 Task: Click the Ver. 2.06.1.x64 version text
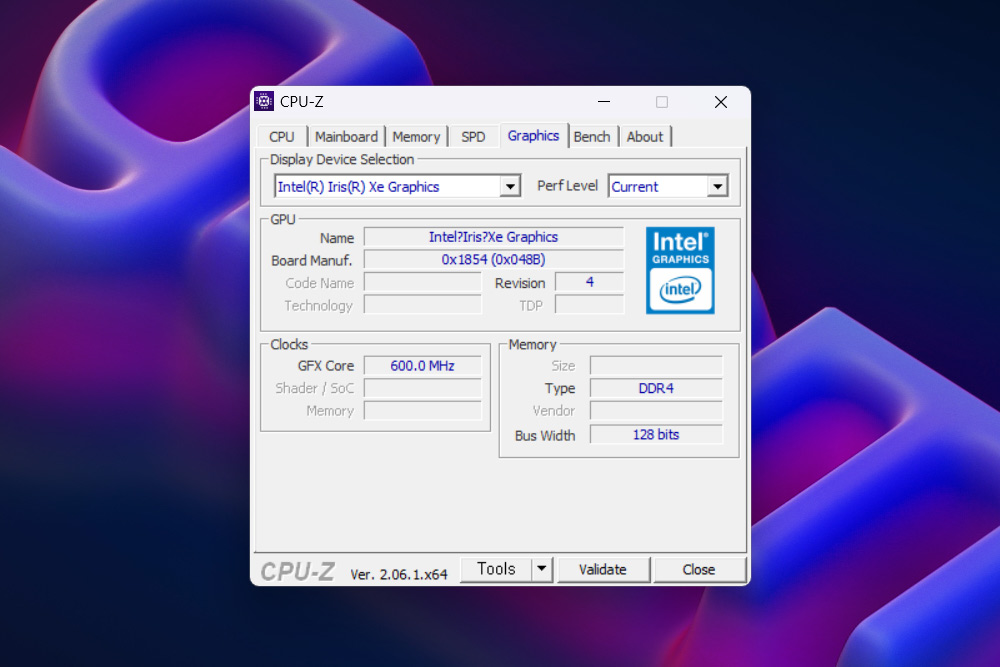399,574
